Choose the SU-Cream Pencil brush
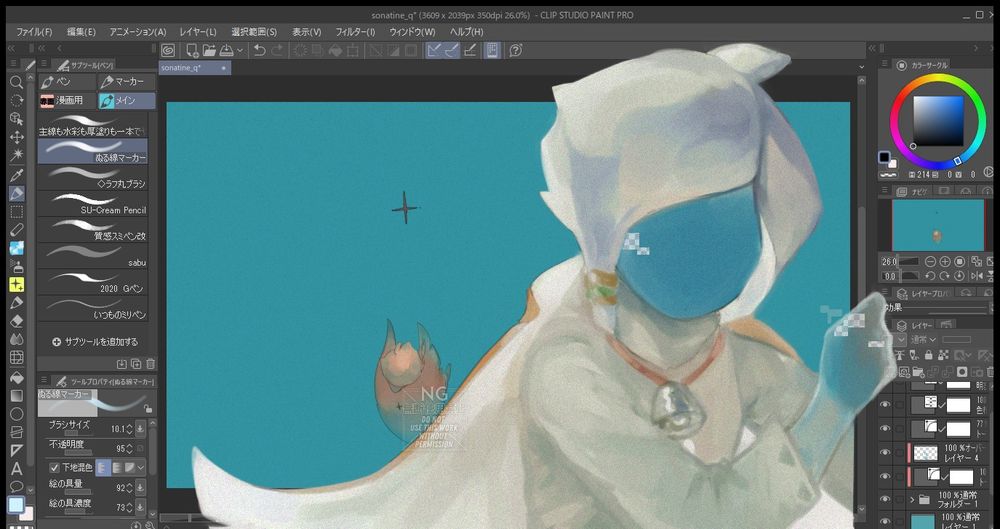Image resolution: width=1000 pixels, height=529 pixels. tap(93, 204)
